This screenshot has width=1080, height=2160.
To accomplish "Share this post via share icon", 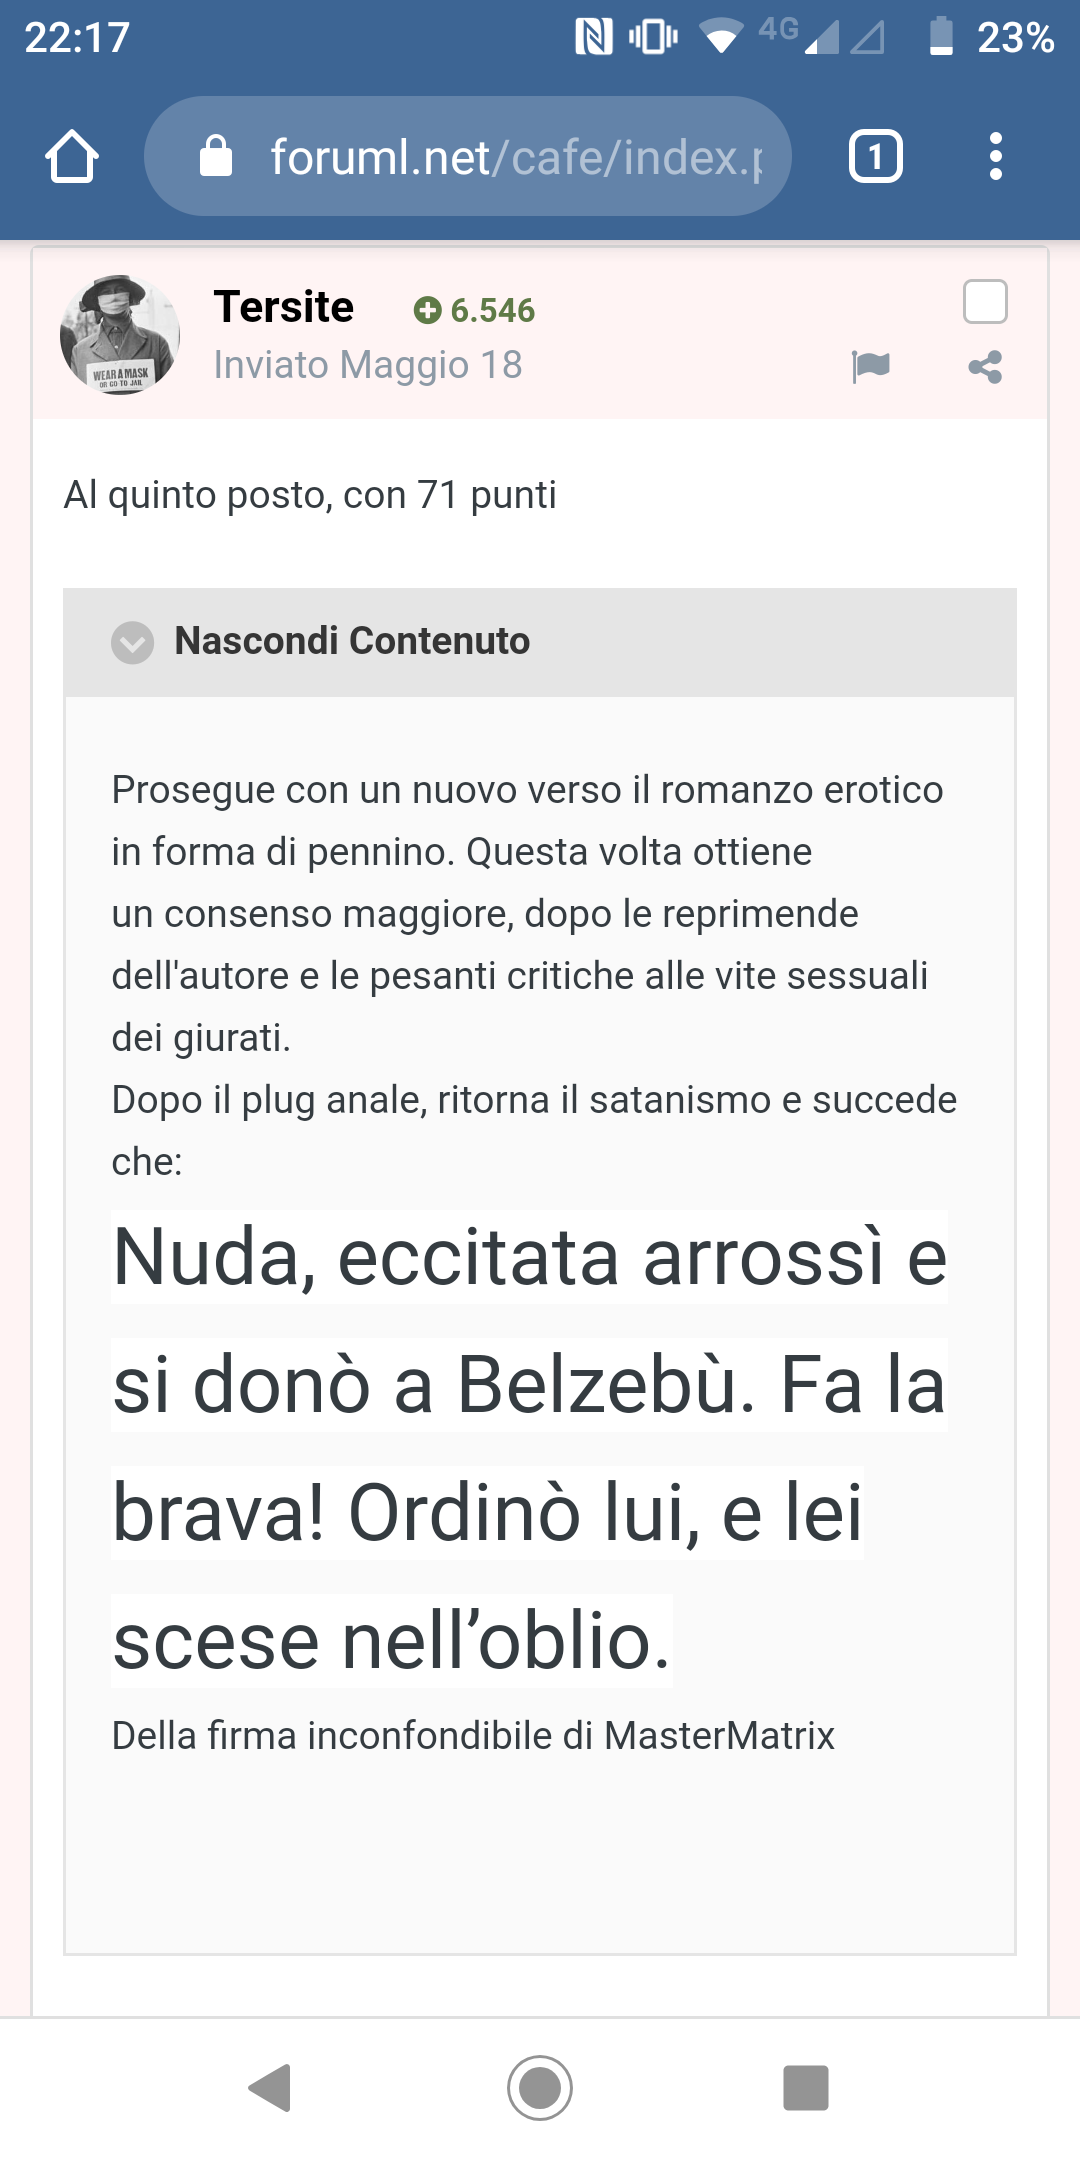I will [985, 367].
